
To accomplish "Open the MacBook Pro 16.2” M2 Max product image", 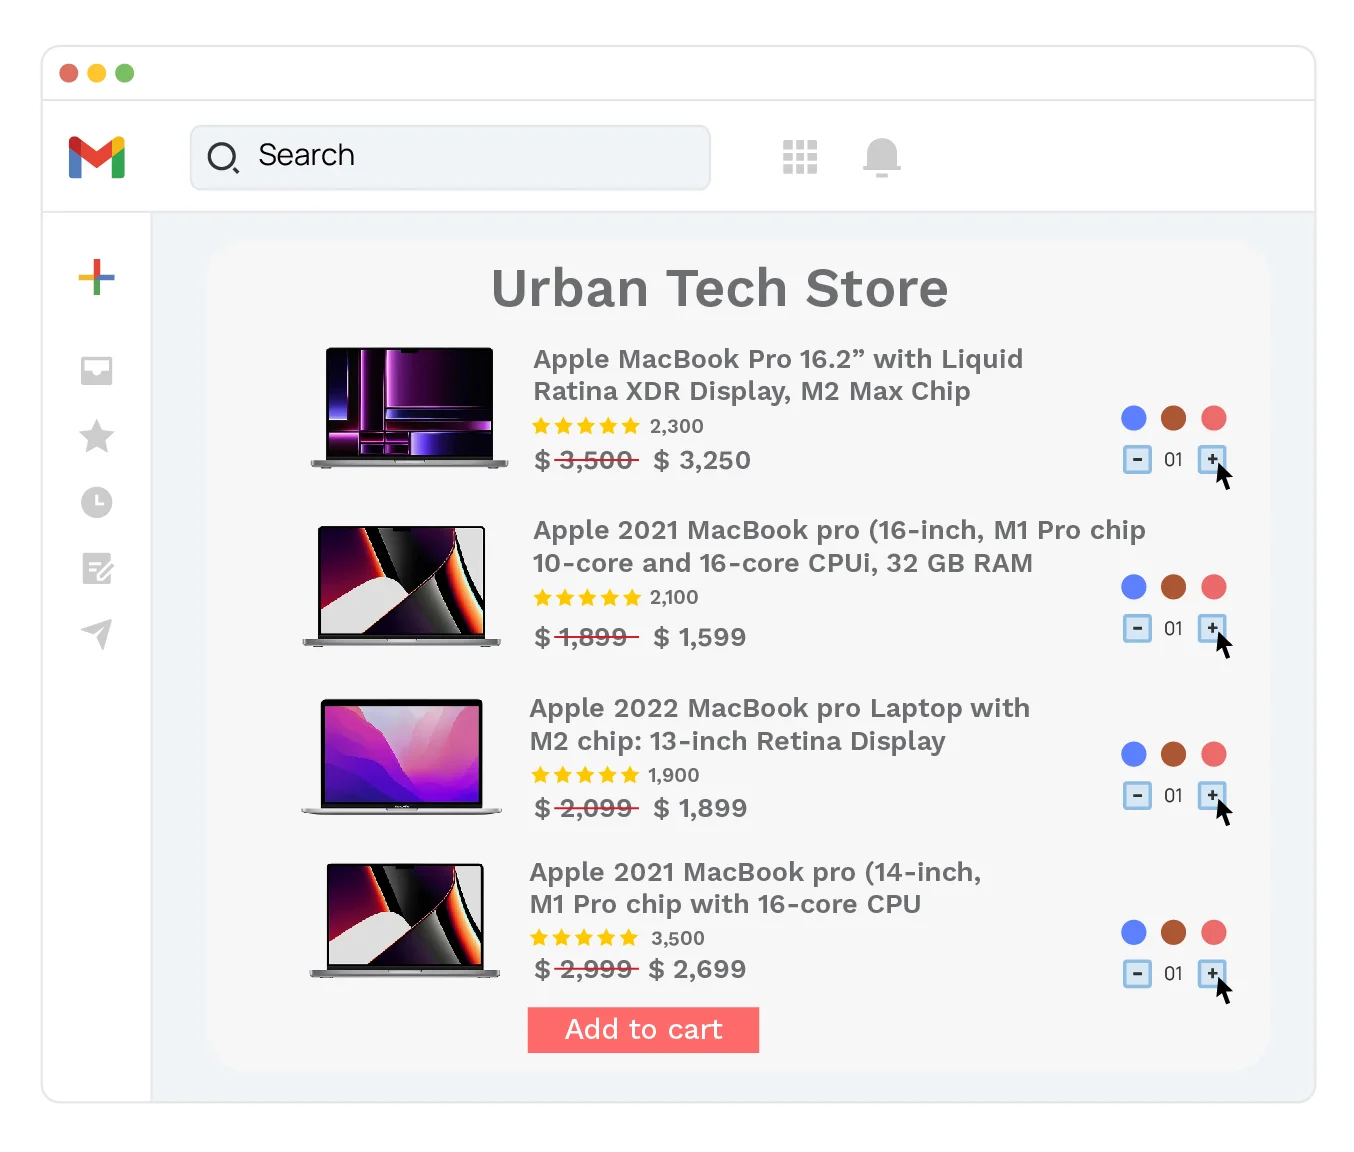I will (410, 407).
